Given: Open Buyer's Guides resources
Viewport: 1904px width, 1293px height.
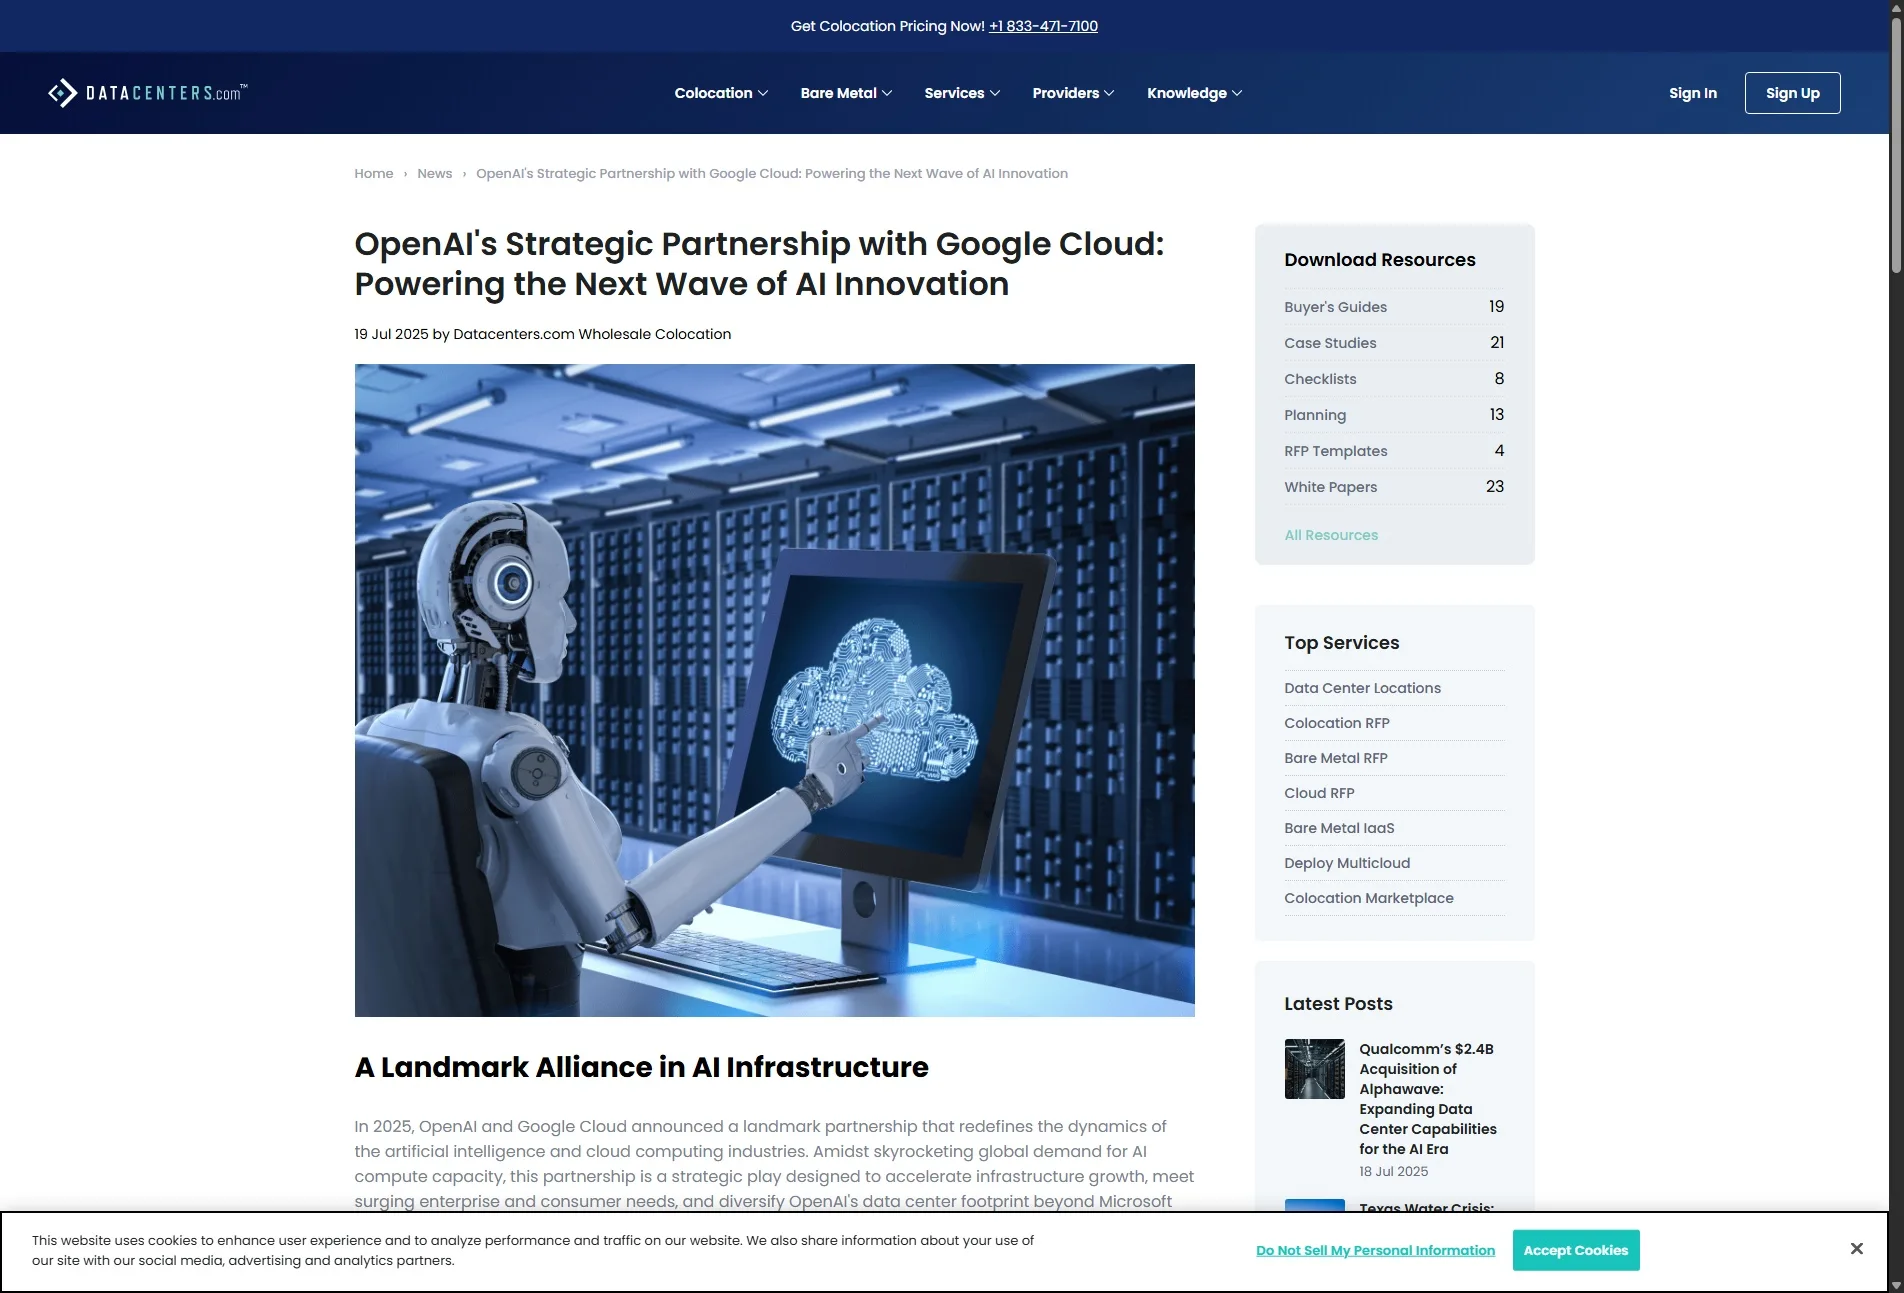Looking at the screenshot, I should coord(1335,307).
